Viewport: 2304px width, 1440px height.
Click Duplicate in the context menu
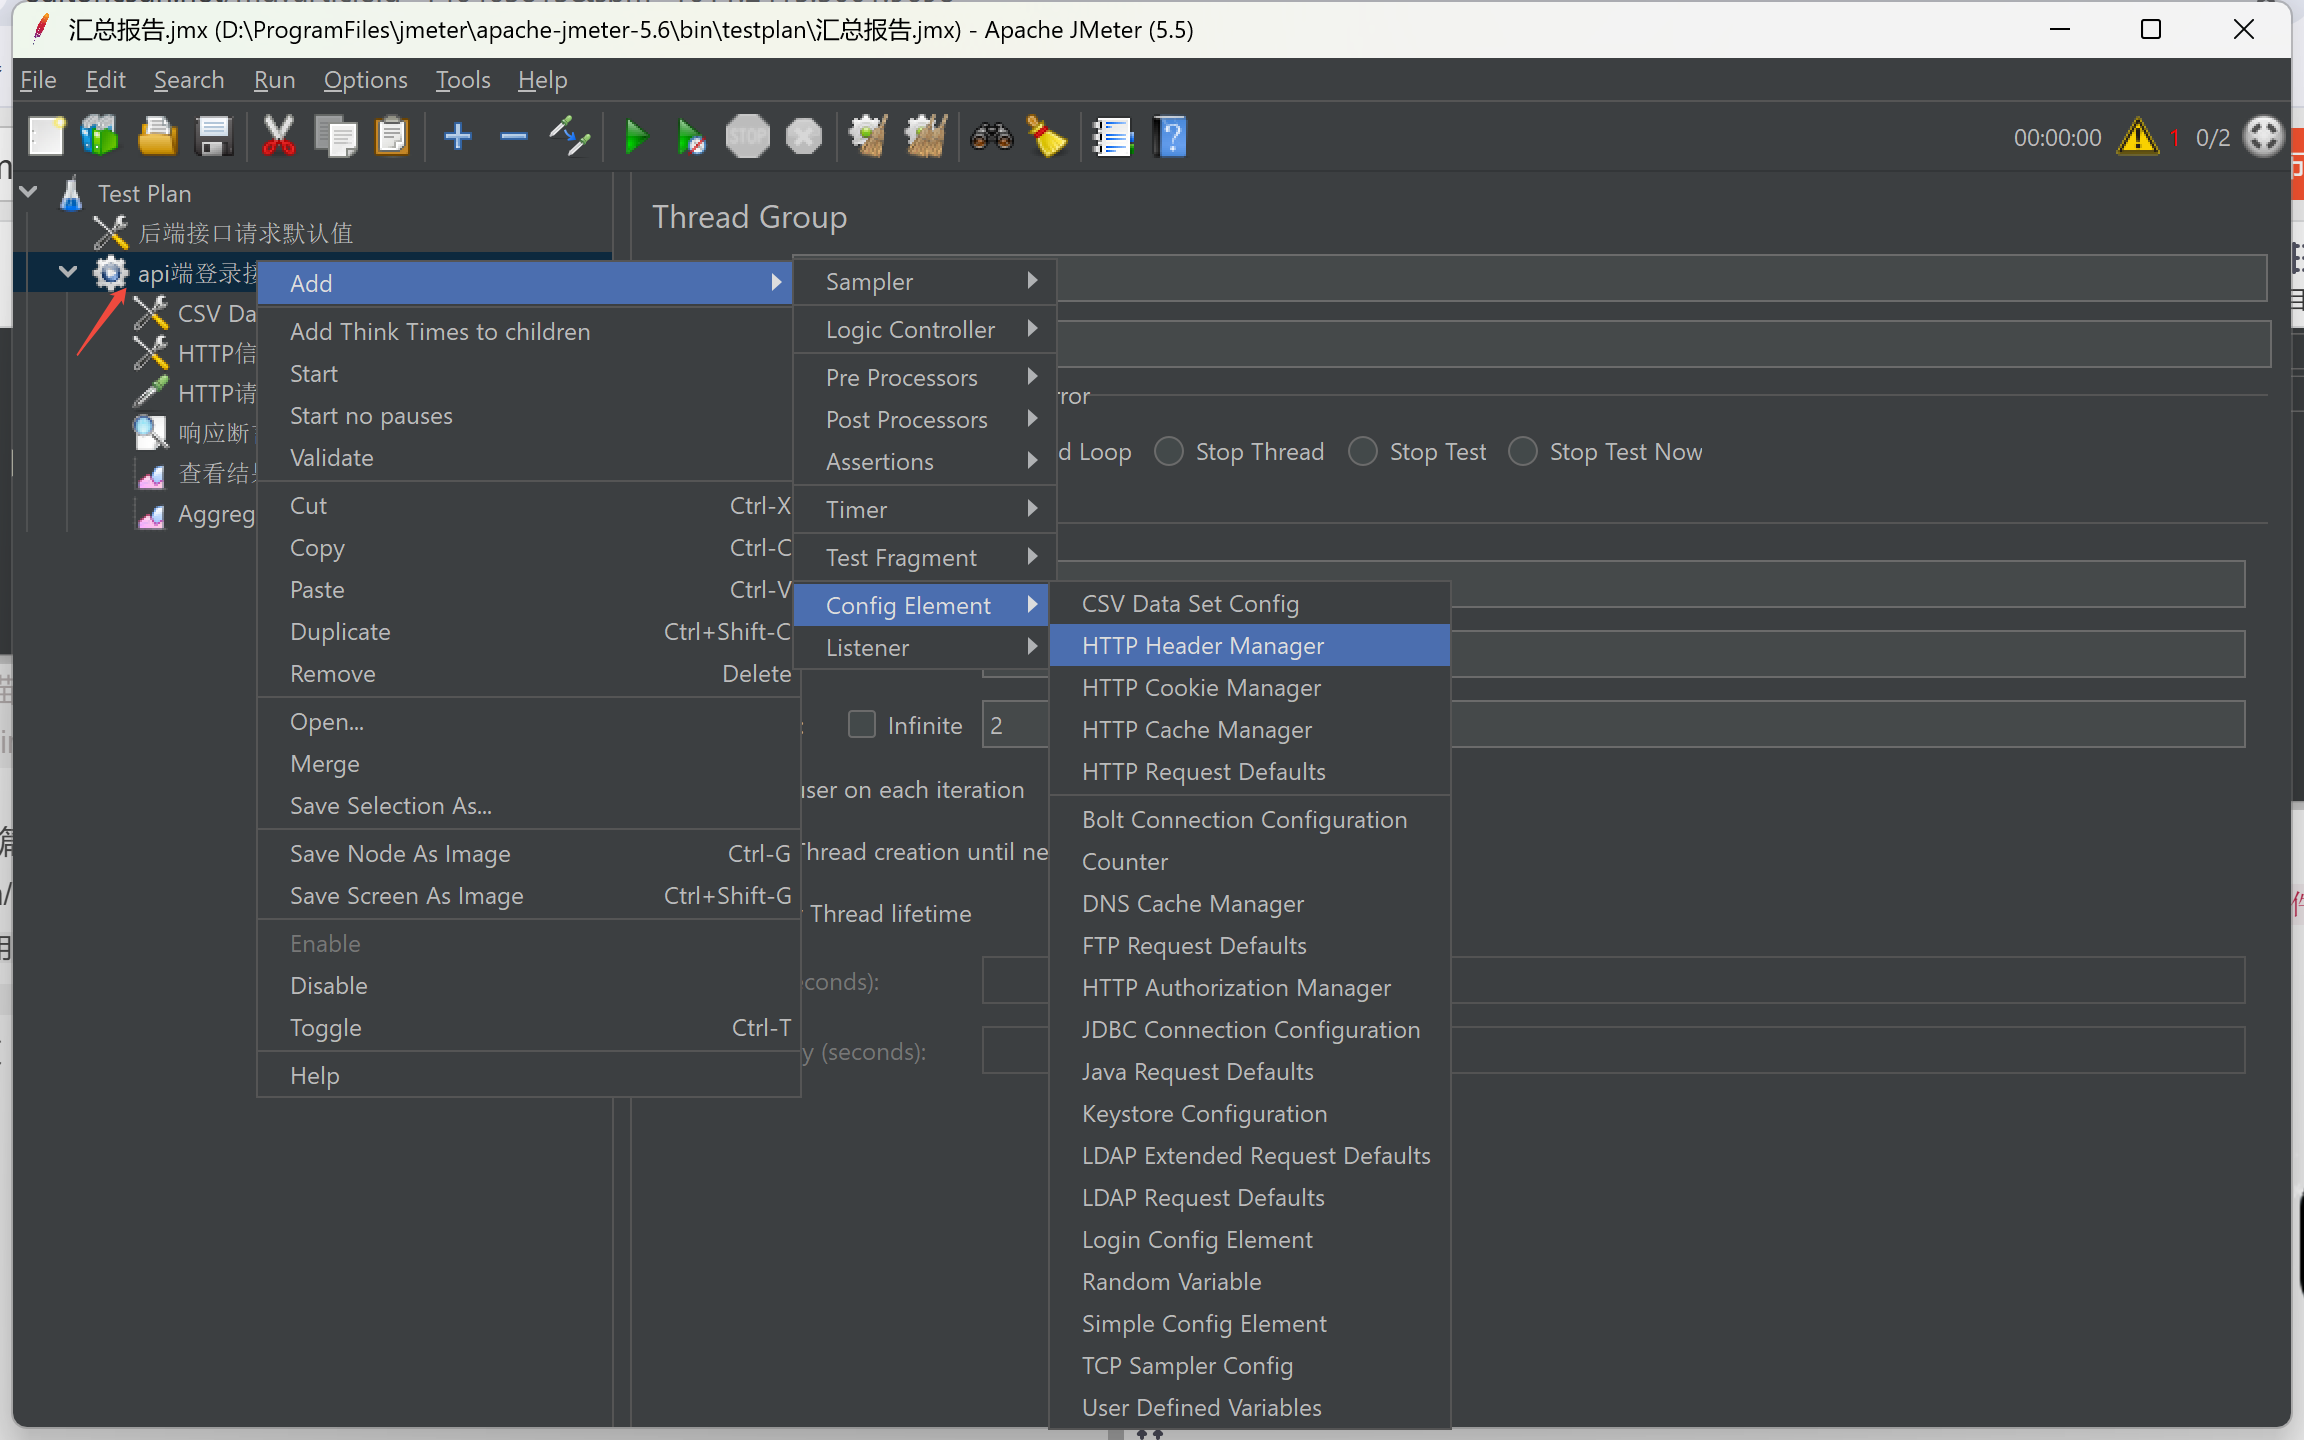click(x=528, y=632)
